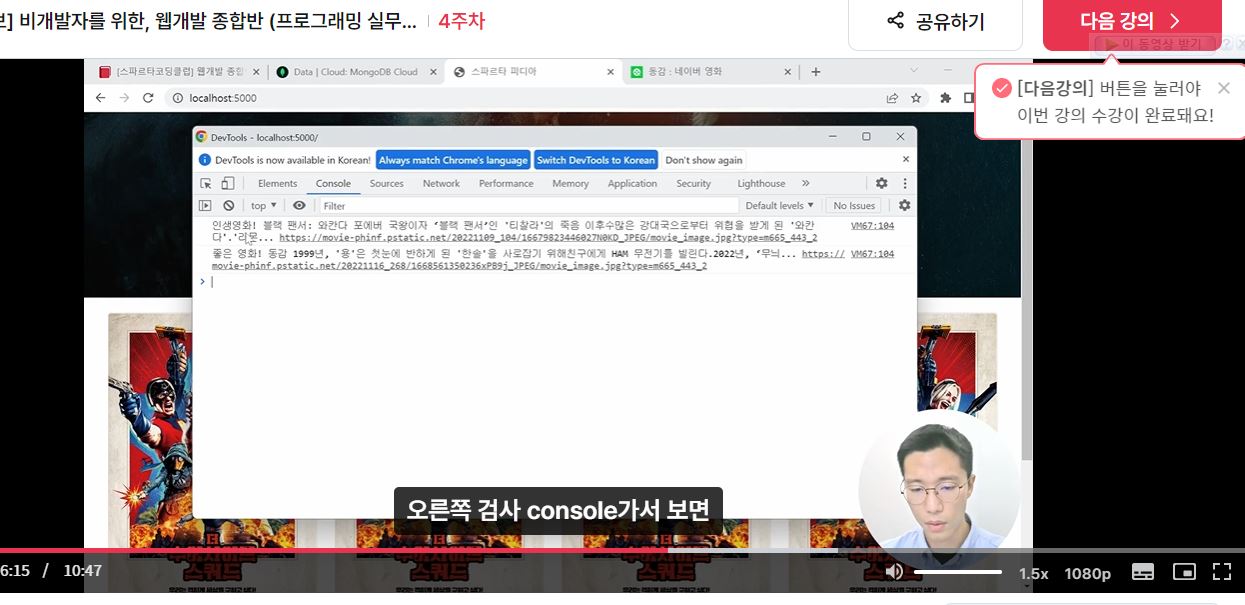1245x605 pixels.
Task: Open first VM67:104 source link
Action: click(x=872, y=226)
